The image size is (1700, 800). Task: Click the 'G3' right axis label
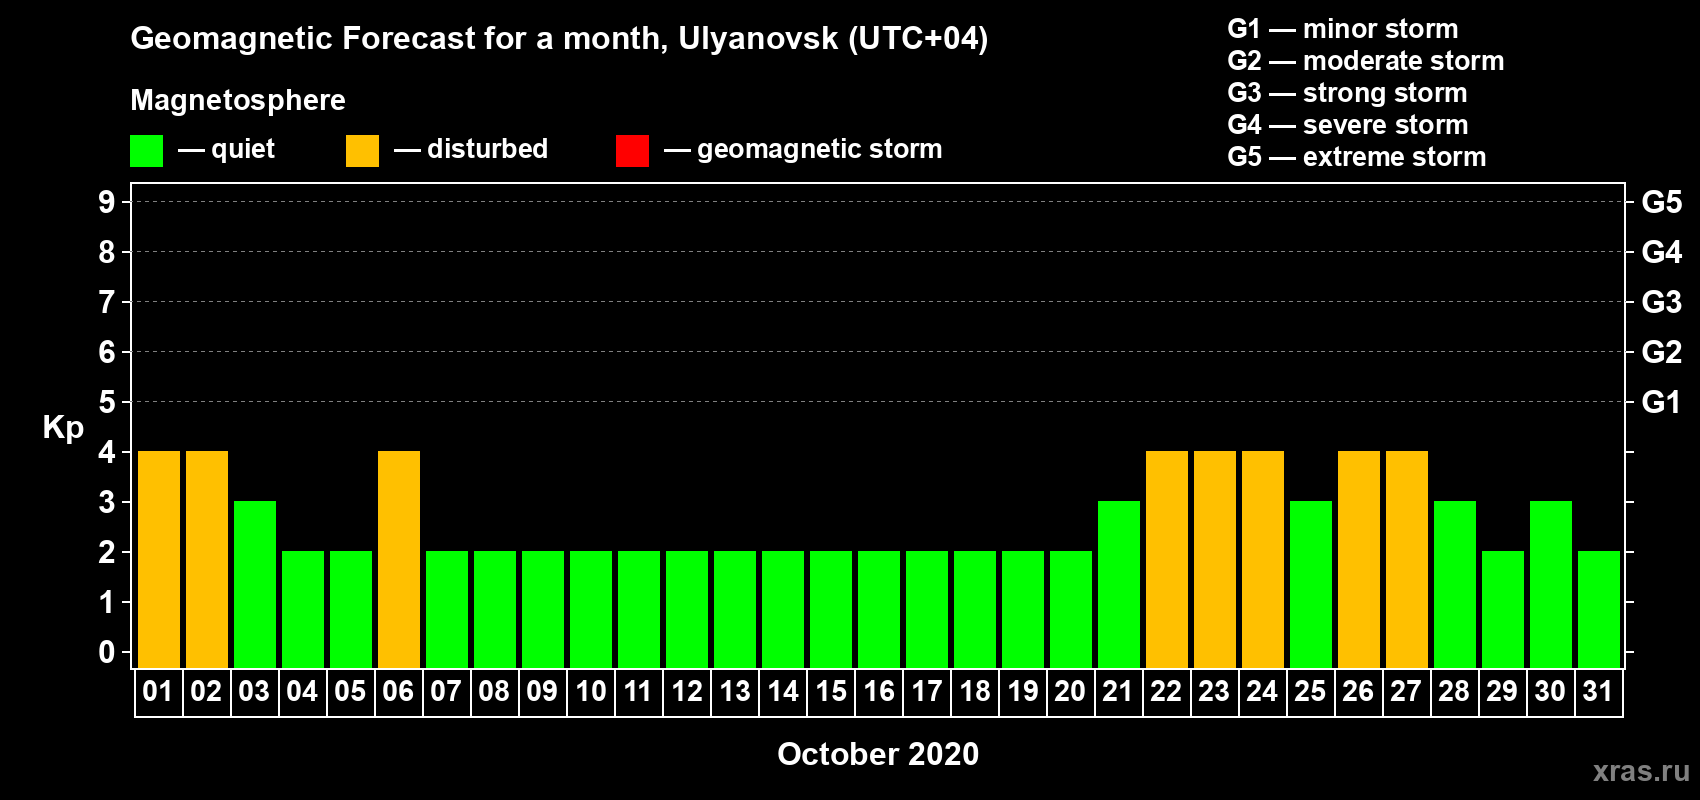1662,302
